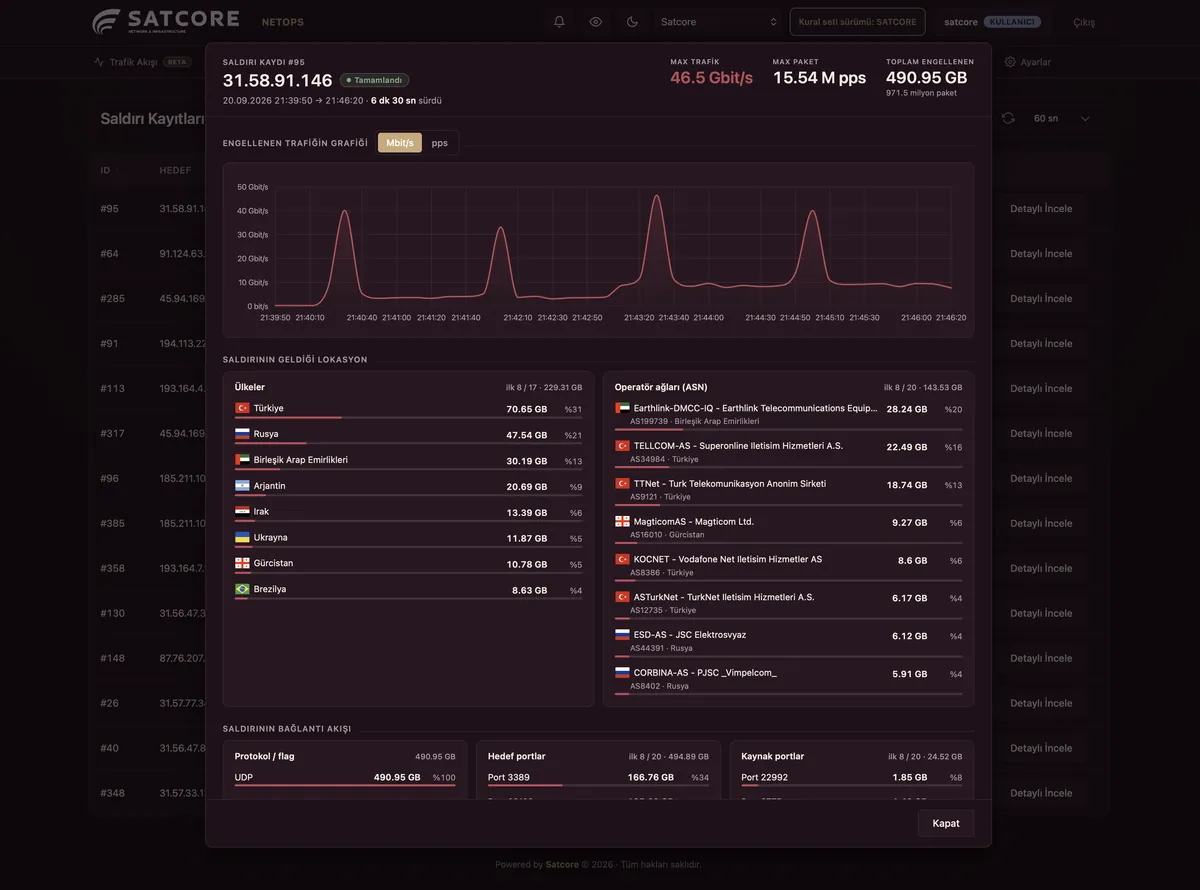Click the Rusya flag in Ülkeler list
The image size is (1200, 890).
click(x=242, y=434)
